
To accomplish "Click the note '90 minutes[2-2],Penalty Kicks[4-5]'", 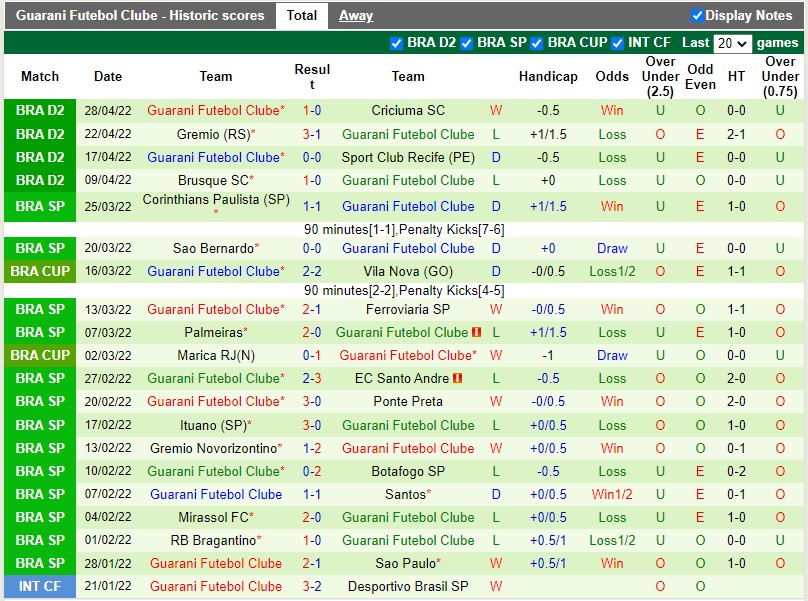I will 404,290.
